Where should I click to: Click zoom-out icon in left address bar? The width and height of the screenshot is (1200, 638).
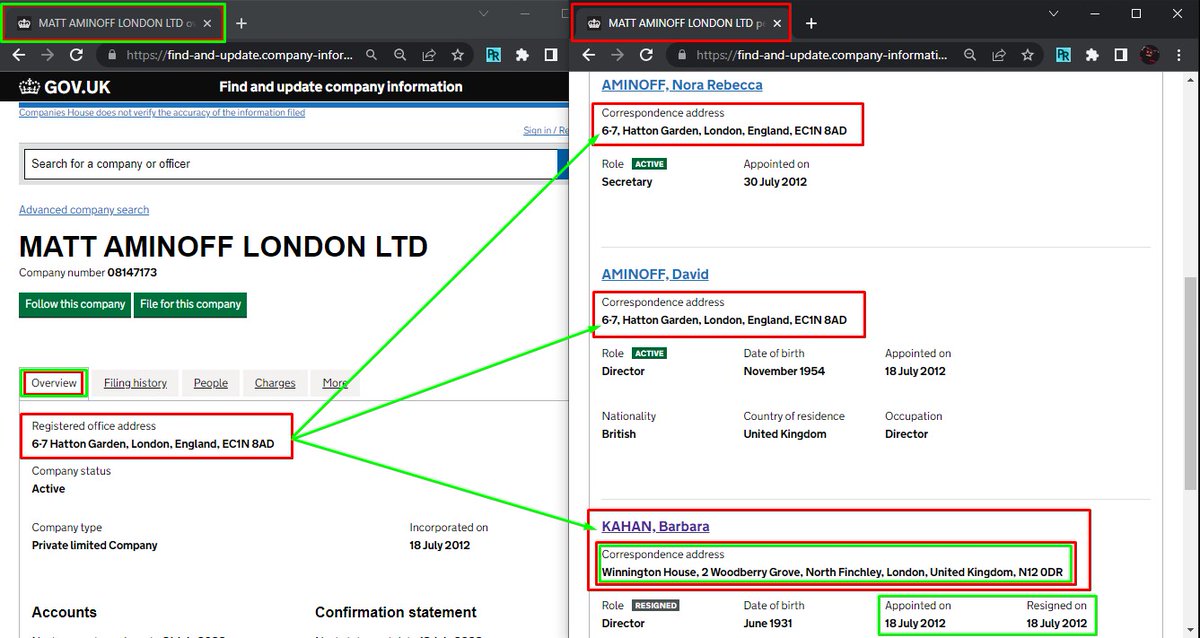(400, 56)
